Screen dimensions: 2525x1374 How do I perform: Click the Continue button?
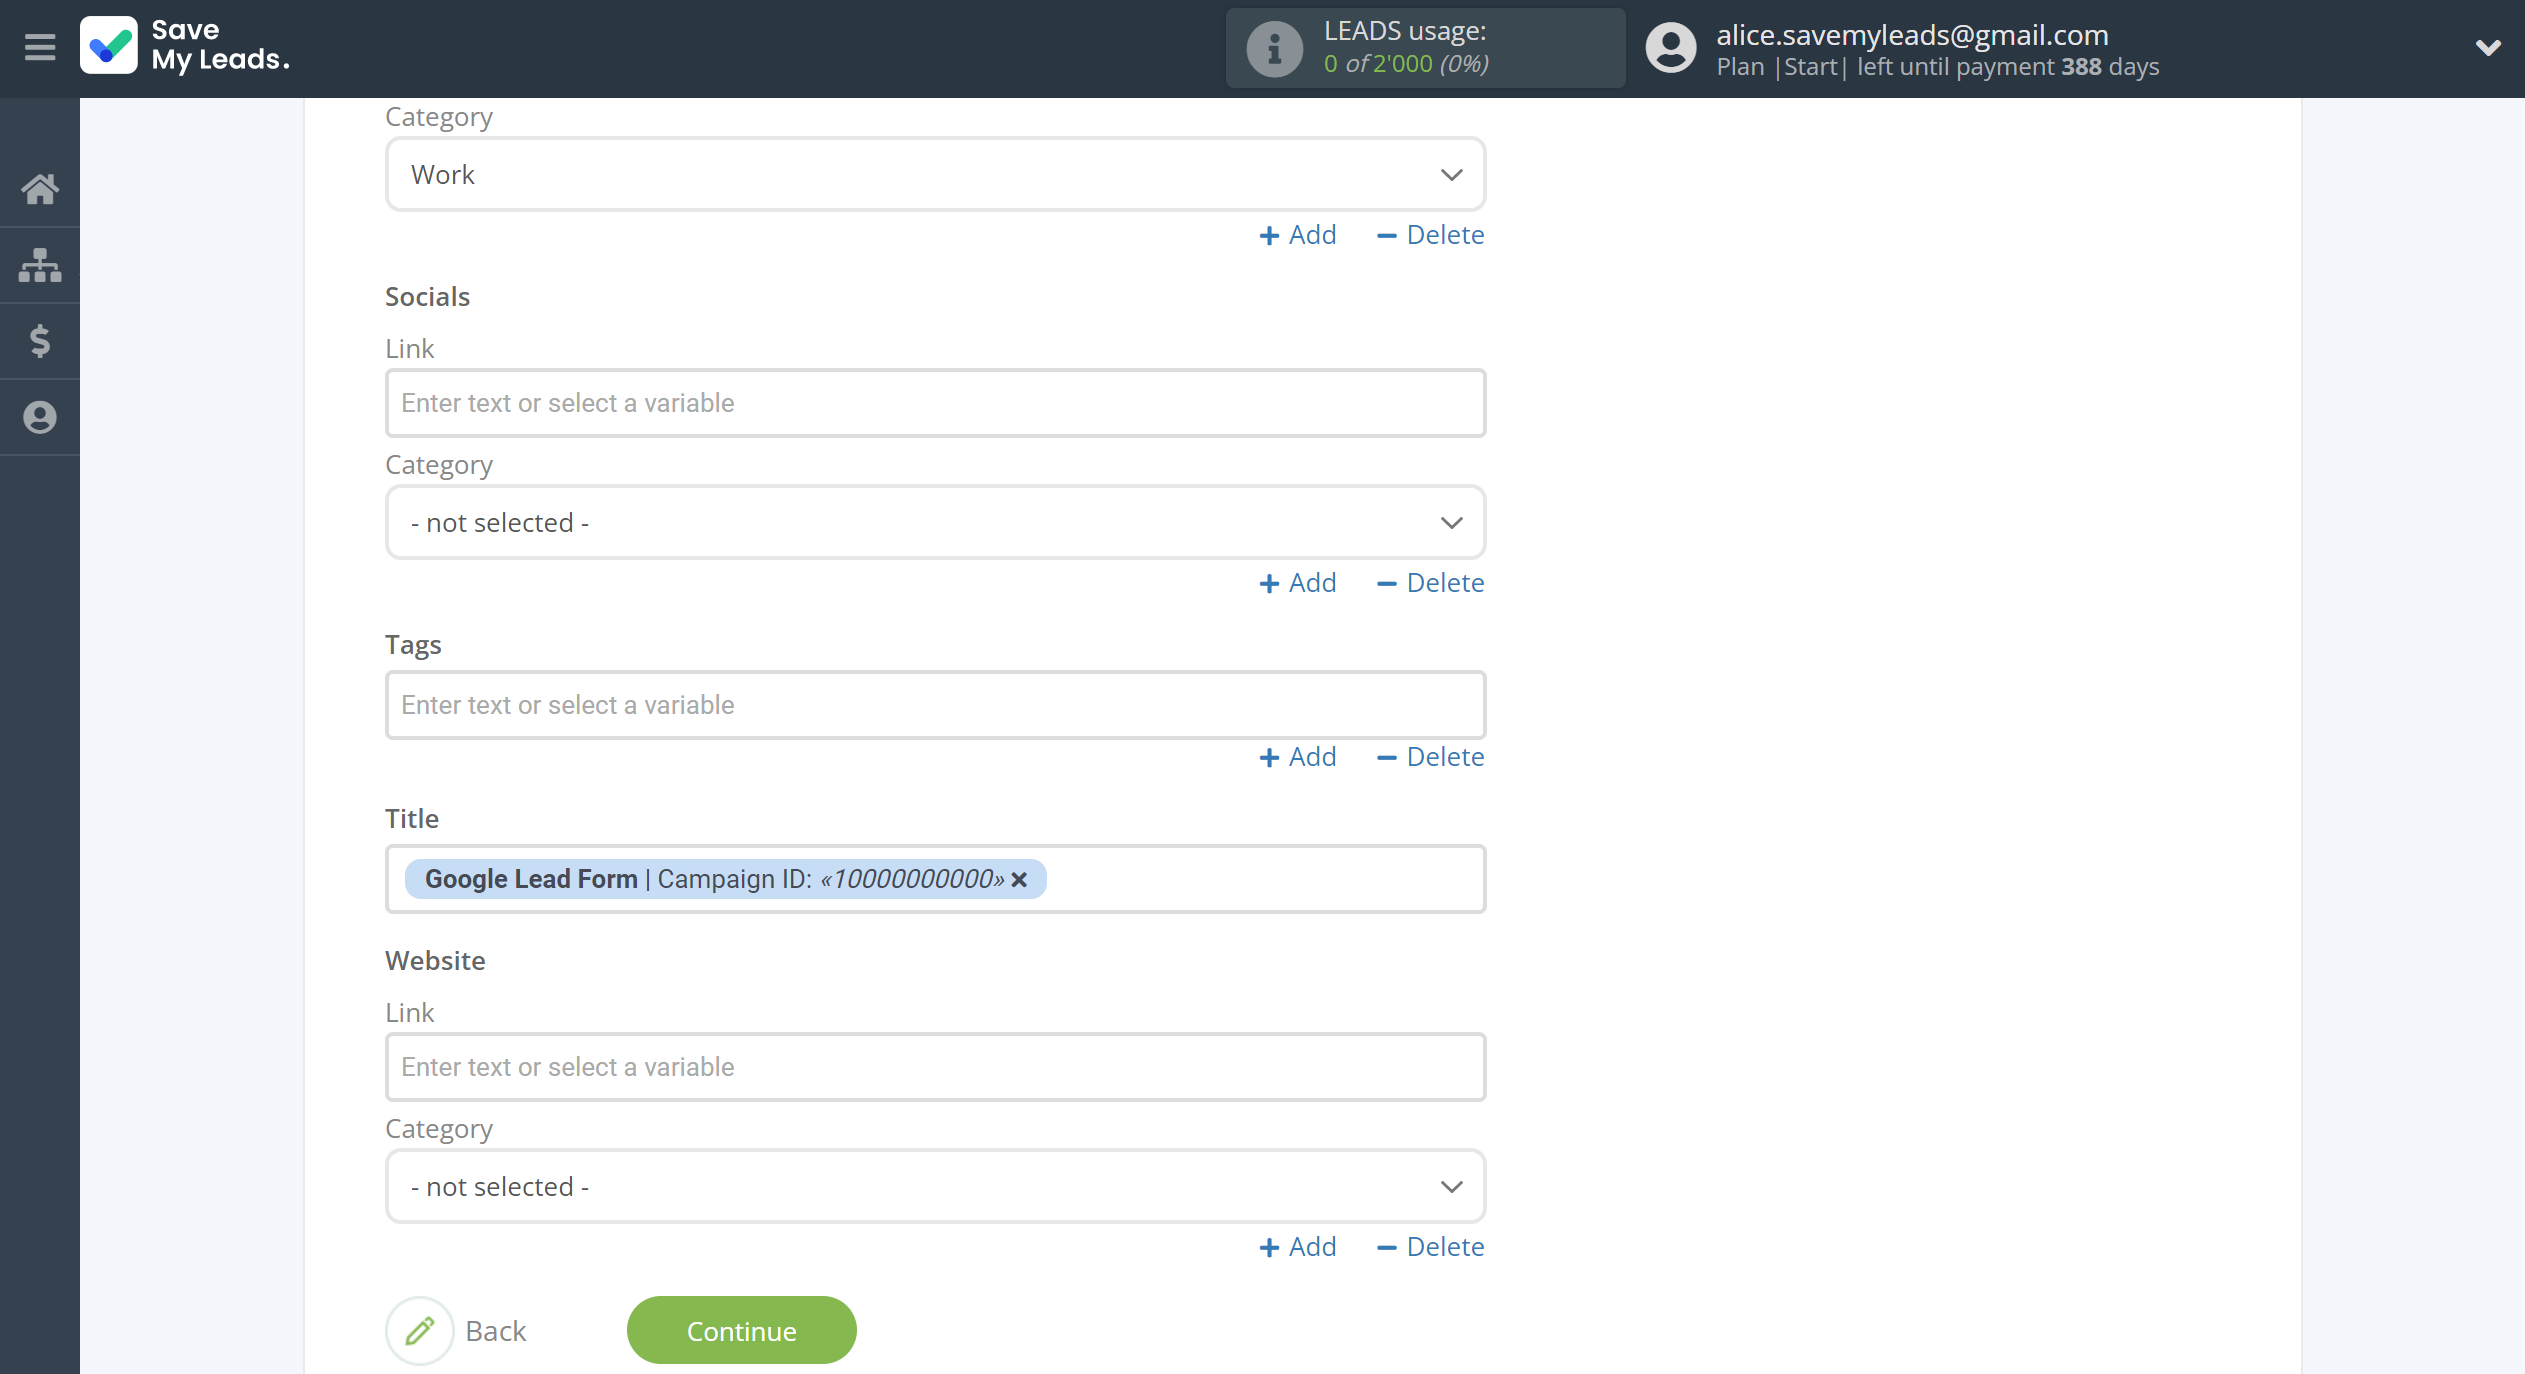(x=742, y=1330)
